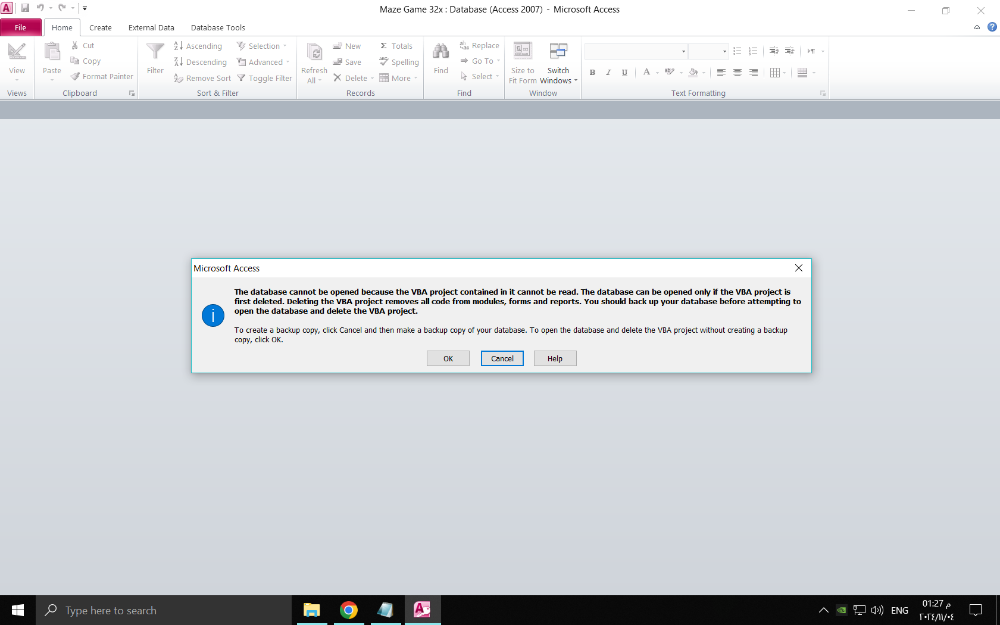Toggle Italic text formatting
The width and height of the screenshot is (1000, 625).
608,72
